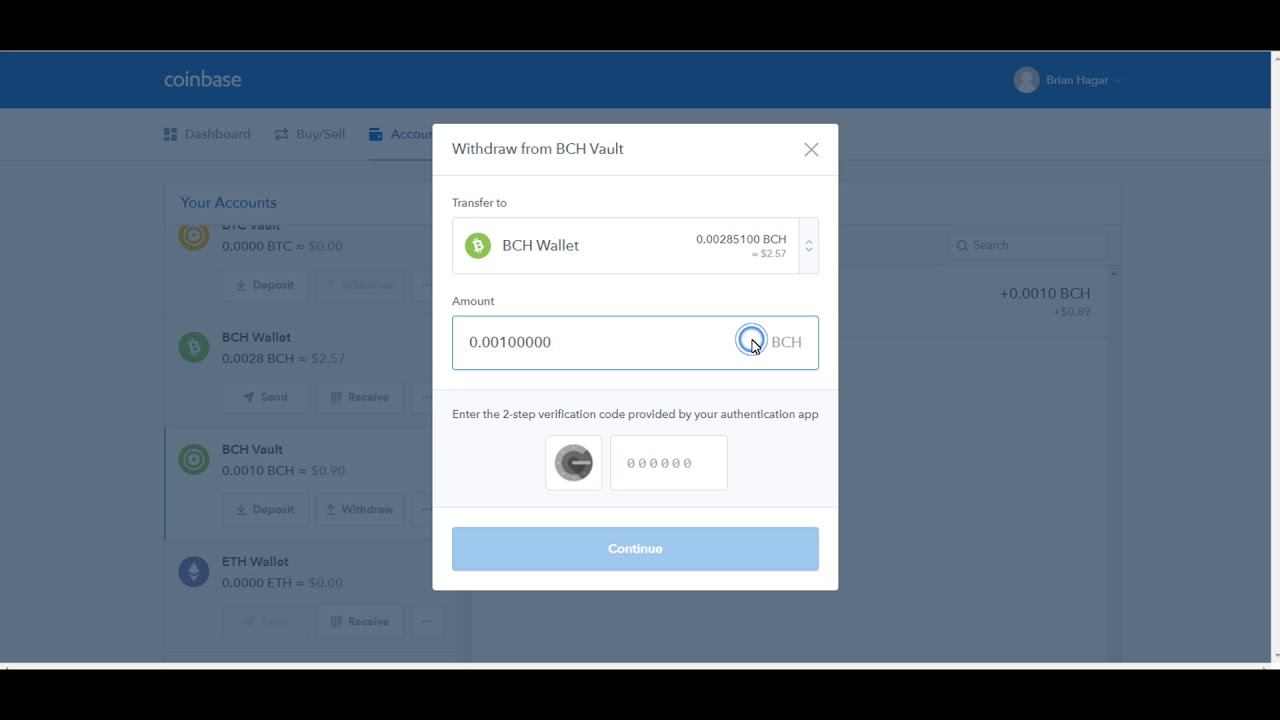Click the BCH currency label in Amount field
This screenshot has height=720, width=1280.
tap(787, 342)
